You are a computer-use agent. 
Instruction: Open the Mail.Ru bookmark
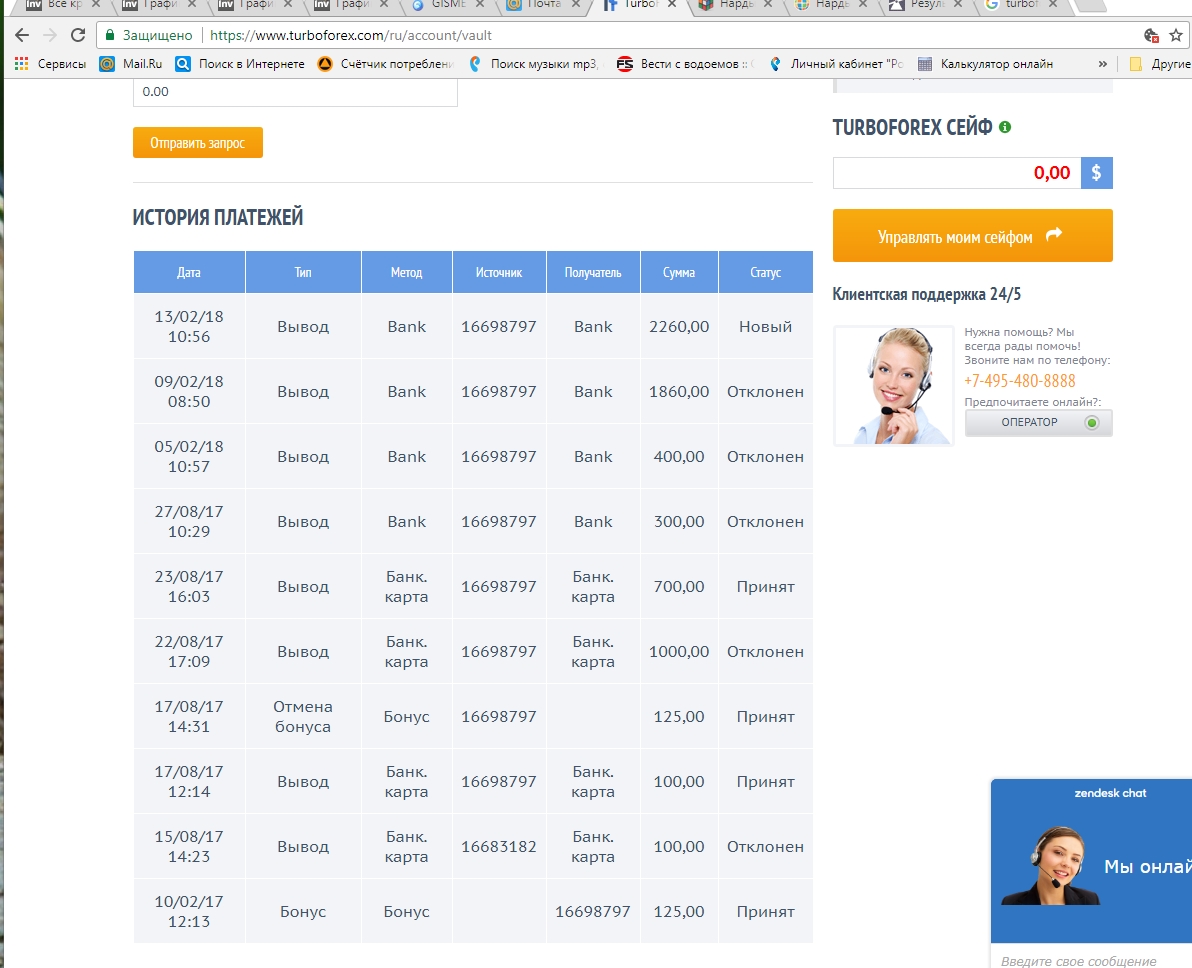coord(132,64)
